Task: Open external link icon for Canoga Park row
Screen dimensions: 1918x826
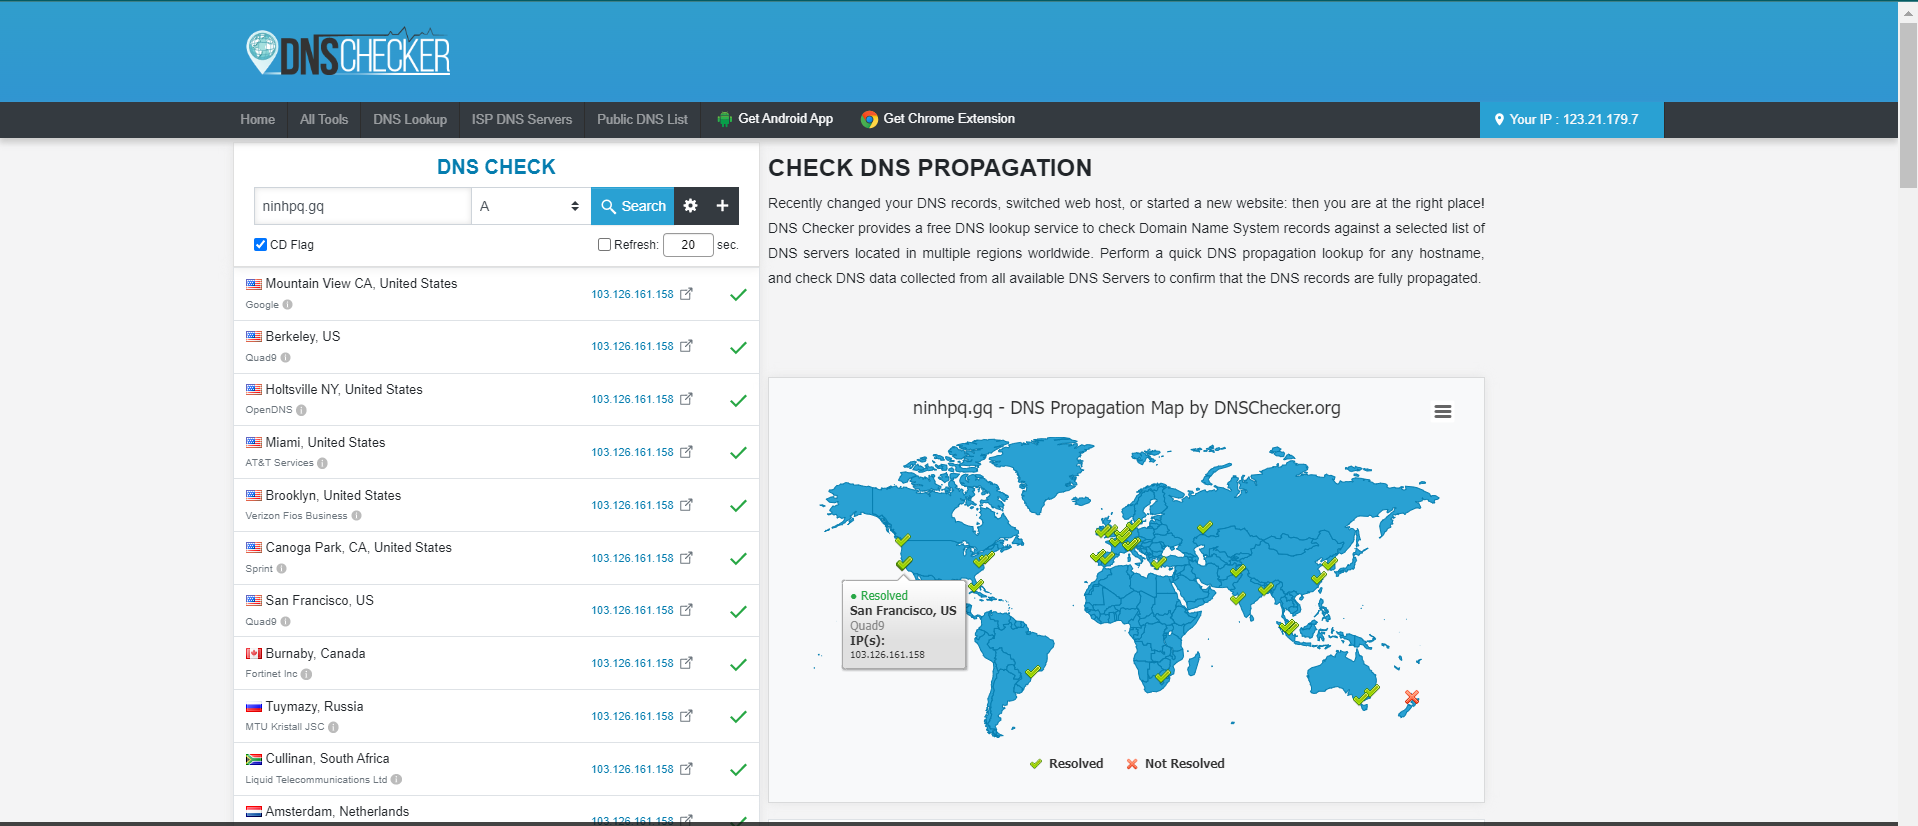Action: [686, 558]
